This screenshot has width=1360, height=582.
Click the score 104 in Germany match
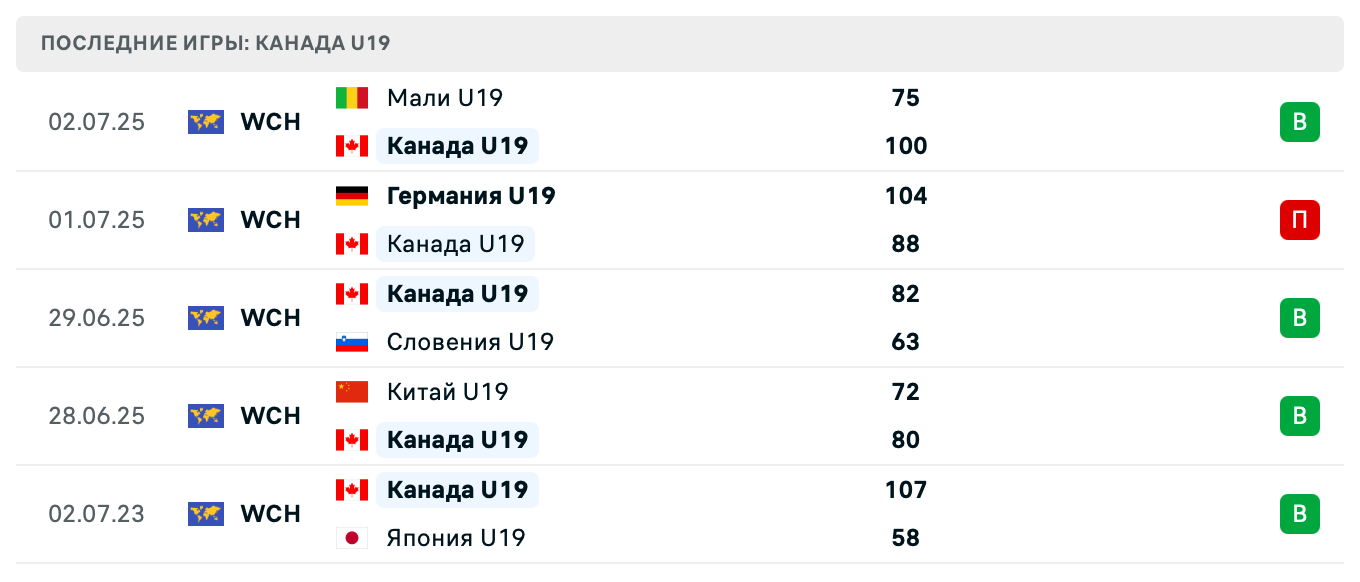905,196
